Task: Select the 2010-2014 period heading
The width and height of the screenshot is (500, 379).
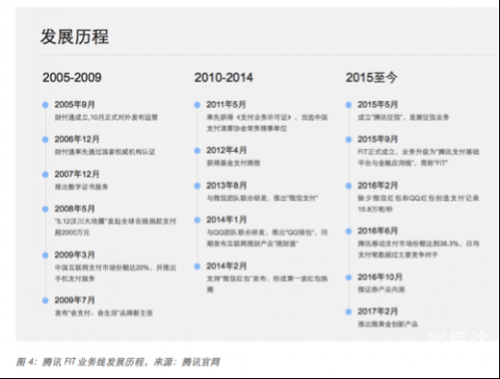Action: click(x=224, y=77)
